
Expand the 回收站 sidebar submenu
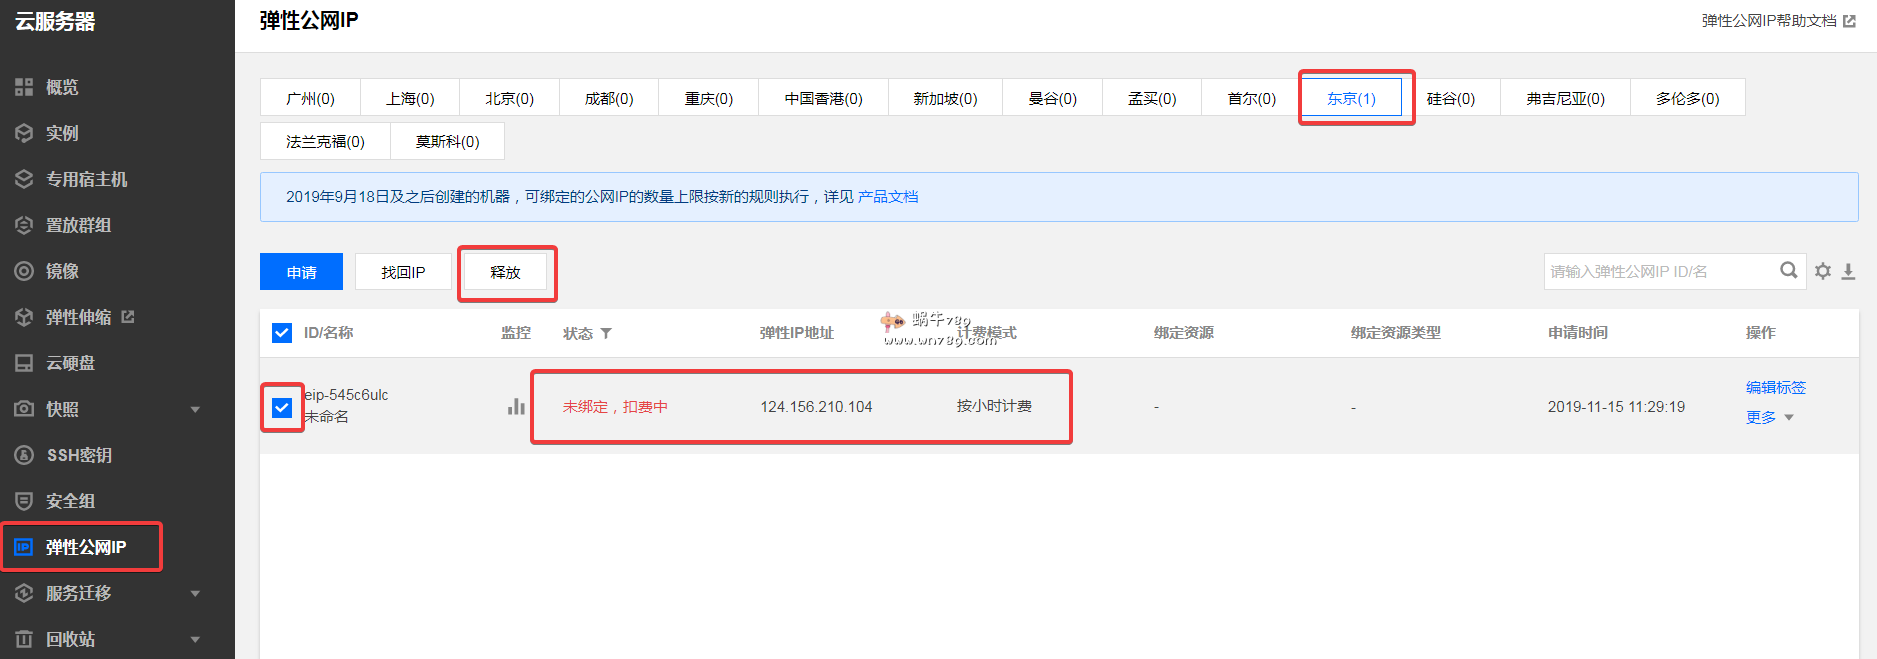[x=195, y=639]
